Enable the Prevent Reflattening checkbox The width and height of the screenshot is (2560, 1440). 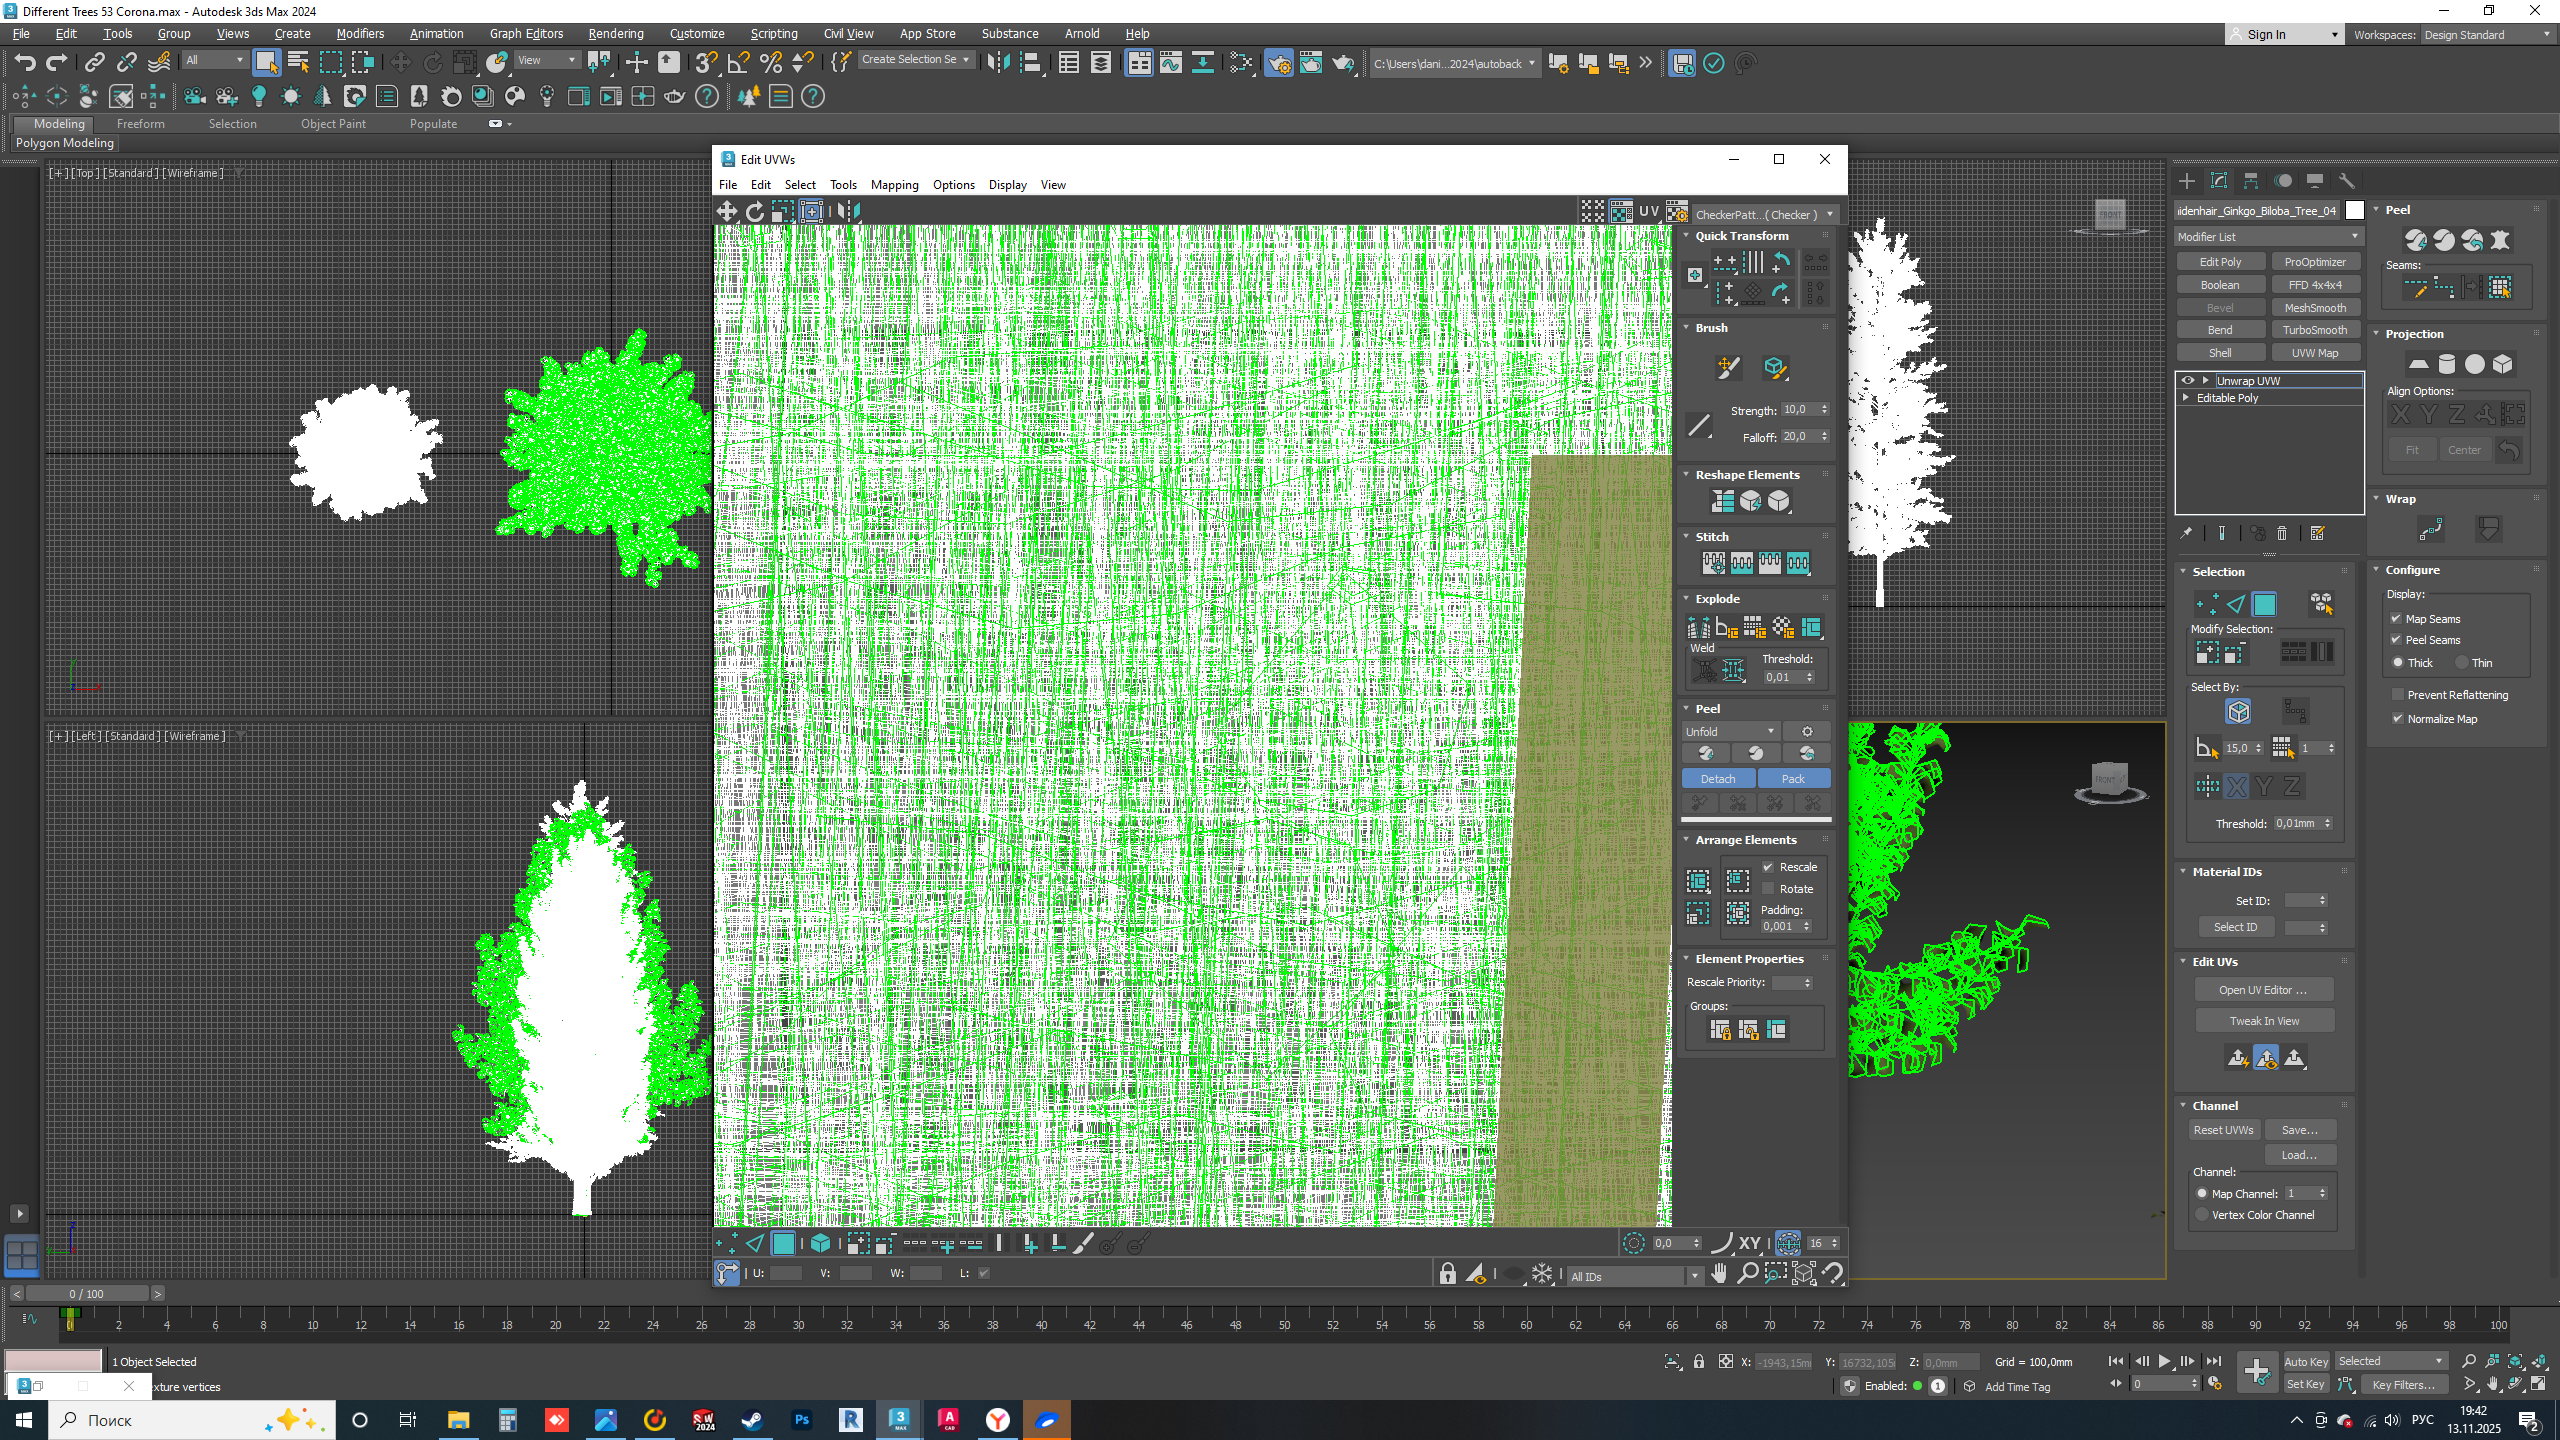pyautogui.click(x=2397, y=694)
